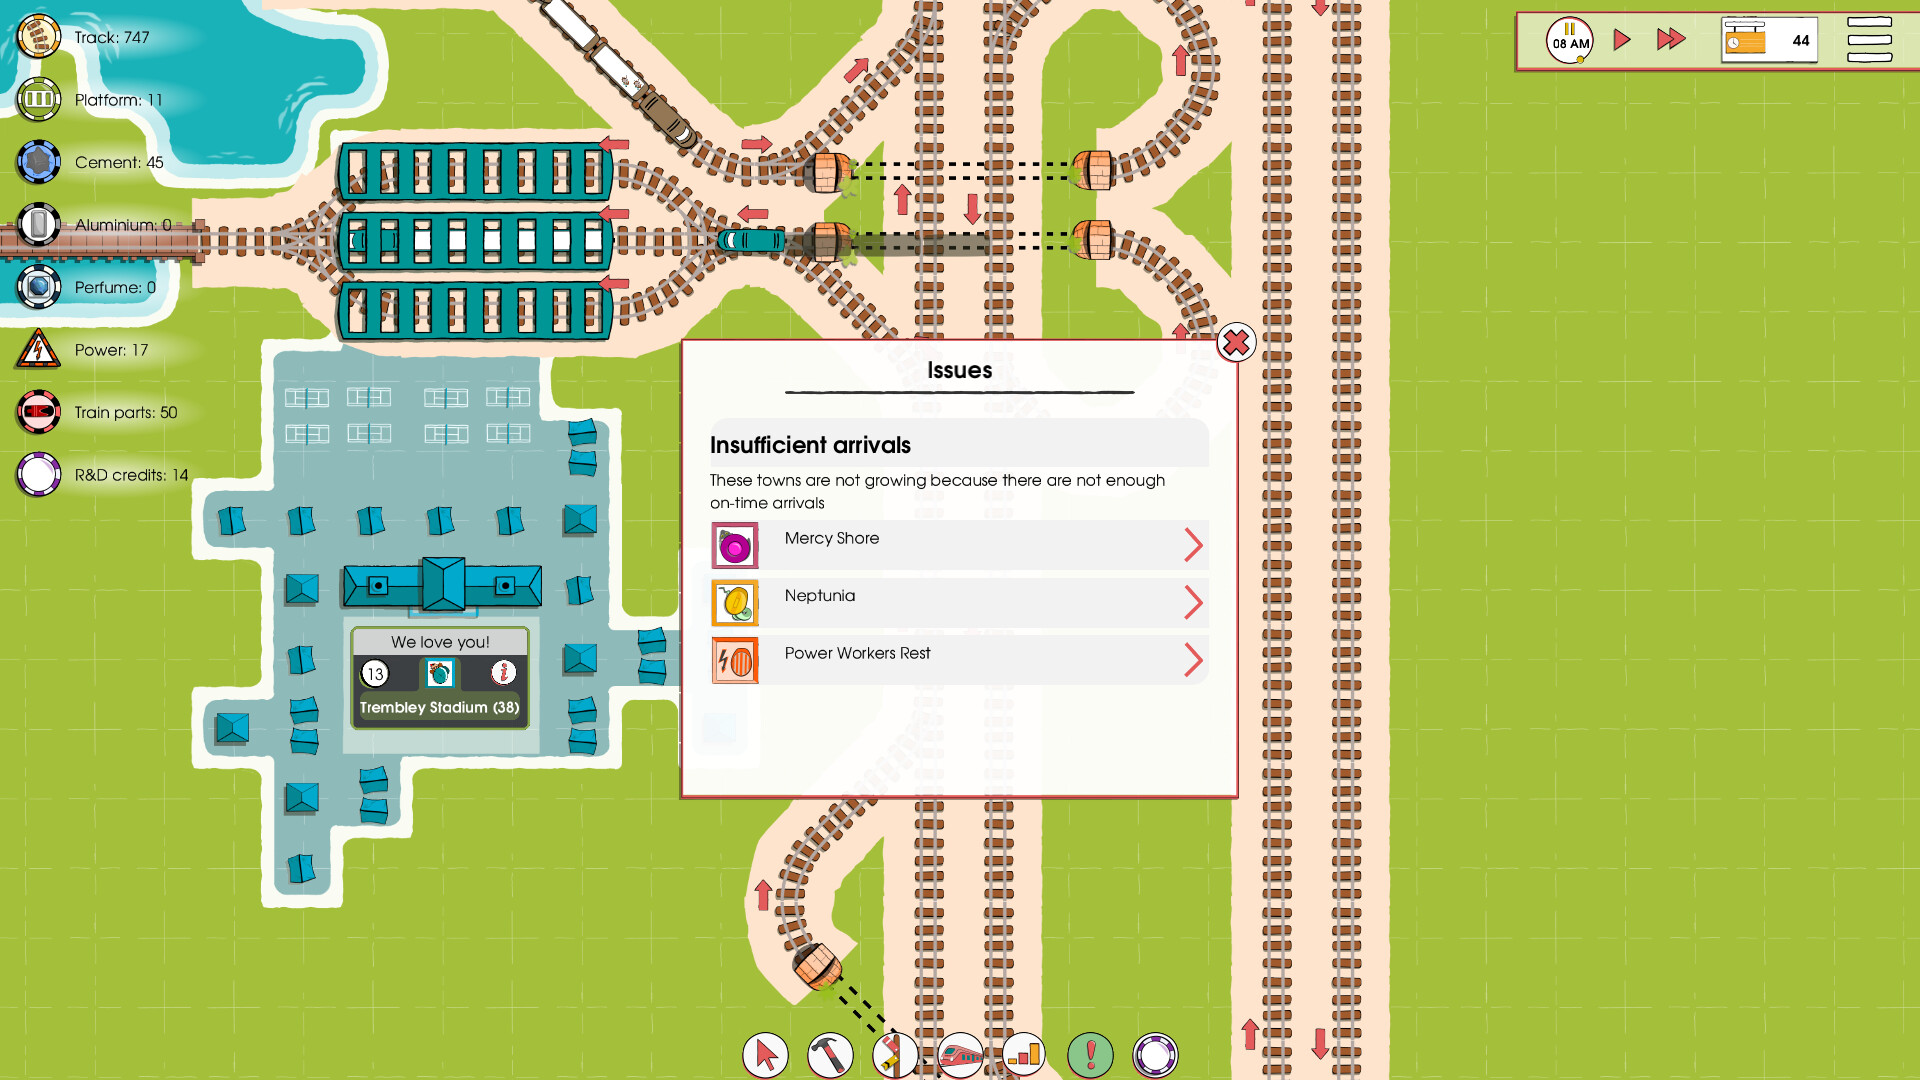Click the Trembley Stadium town label
This screenshot has width=1920, height=1080.
[439, 707]
